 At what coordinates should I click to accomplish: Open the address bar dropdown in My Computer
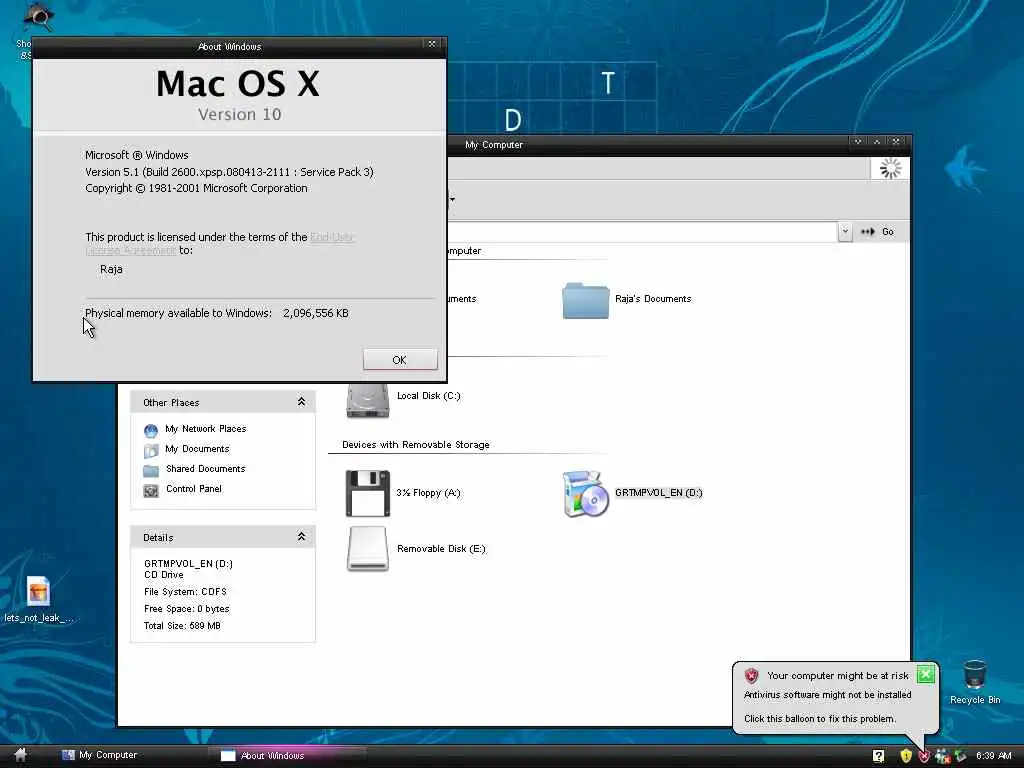click(x=844, y=232)
